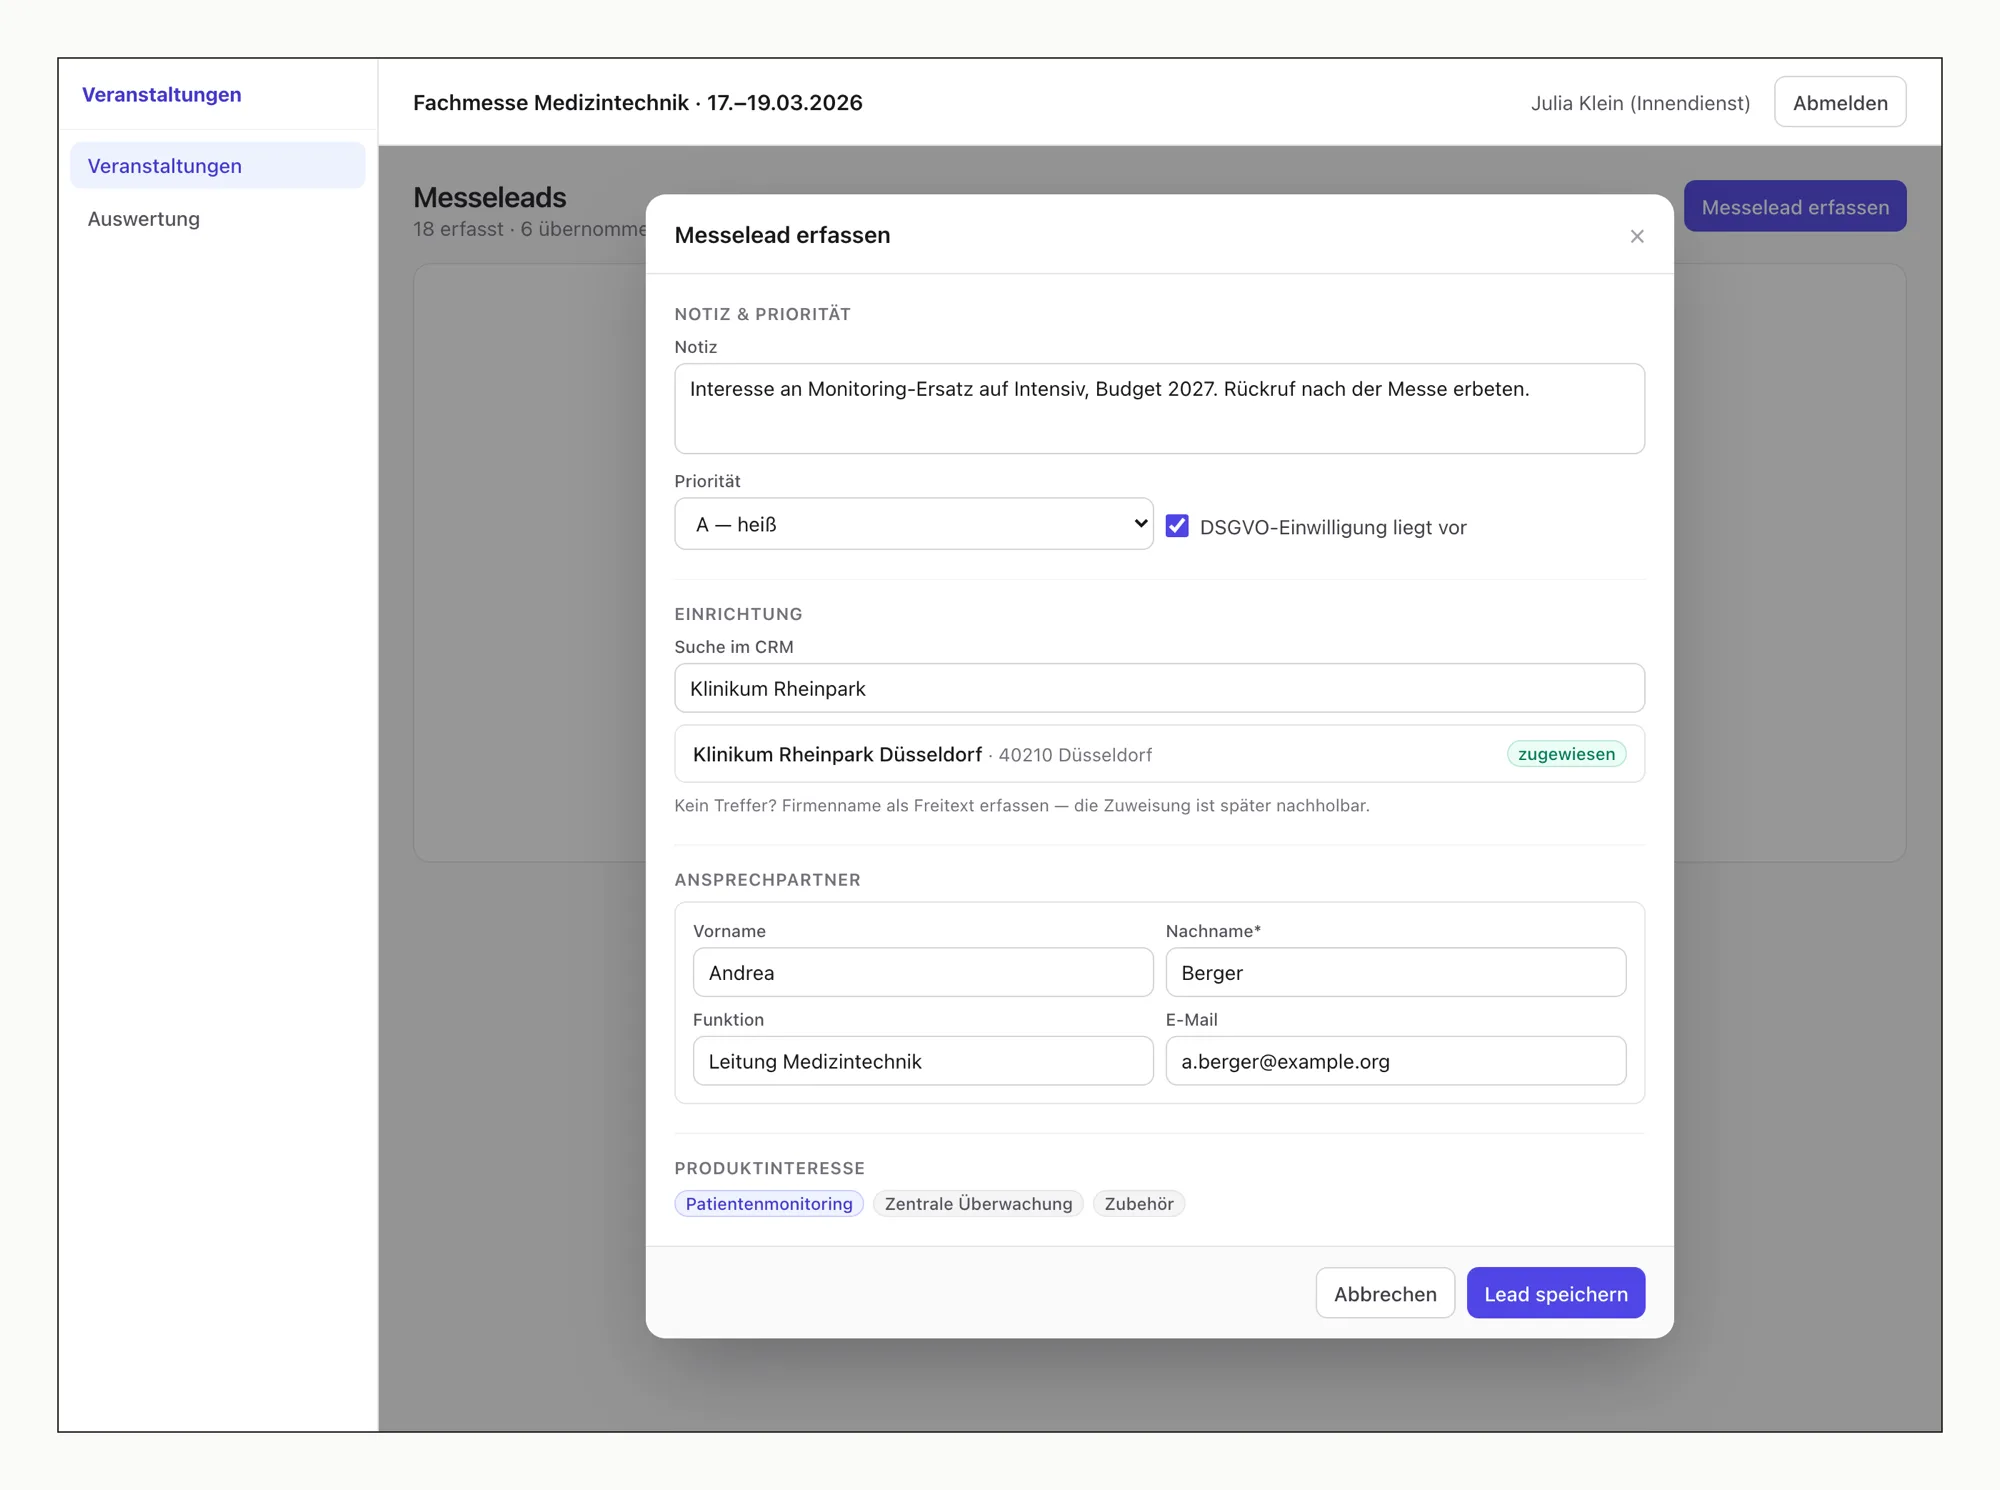The image size is (2000, 1490).
Task: Toggle the Patientenmonitoring product chip
Action: click(x=769, y=1204)
